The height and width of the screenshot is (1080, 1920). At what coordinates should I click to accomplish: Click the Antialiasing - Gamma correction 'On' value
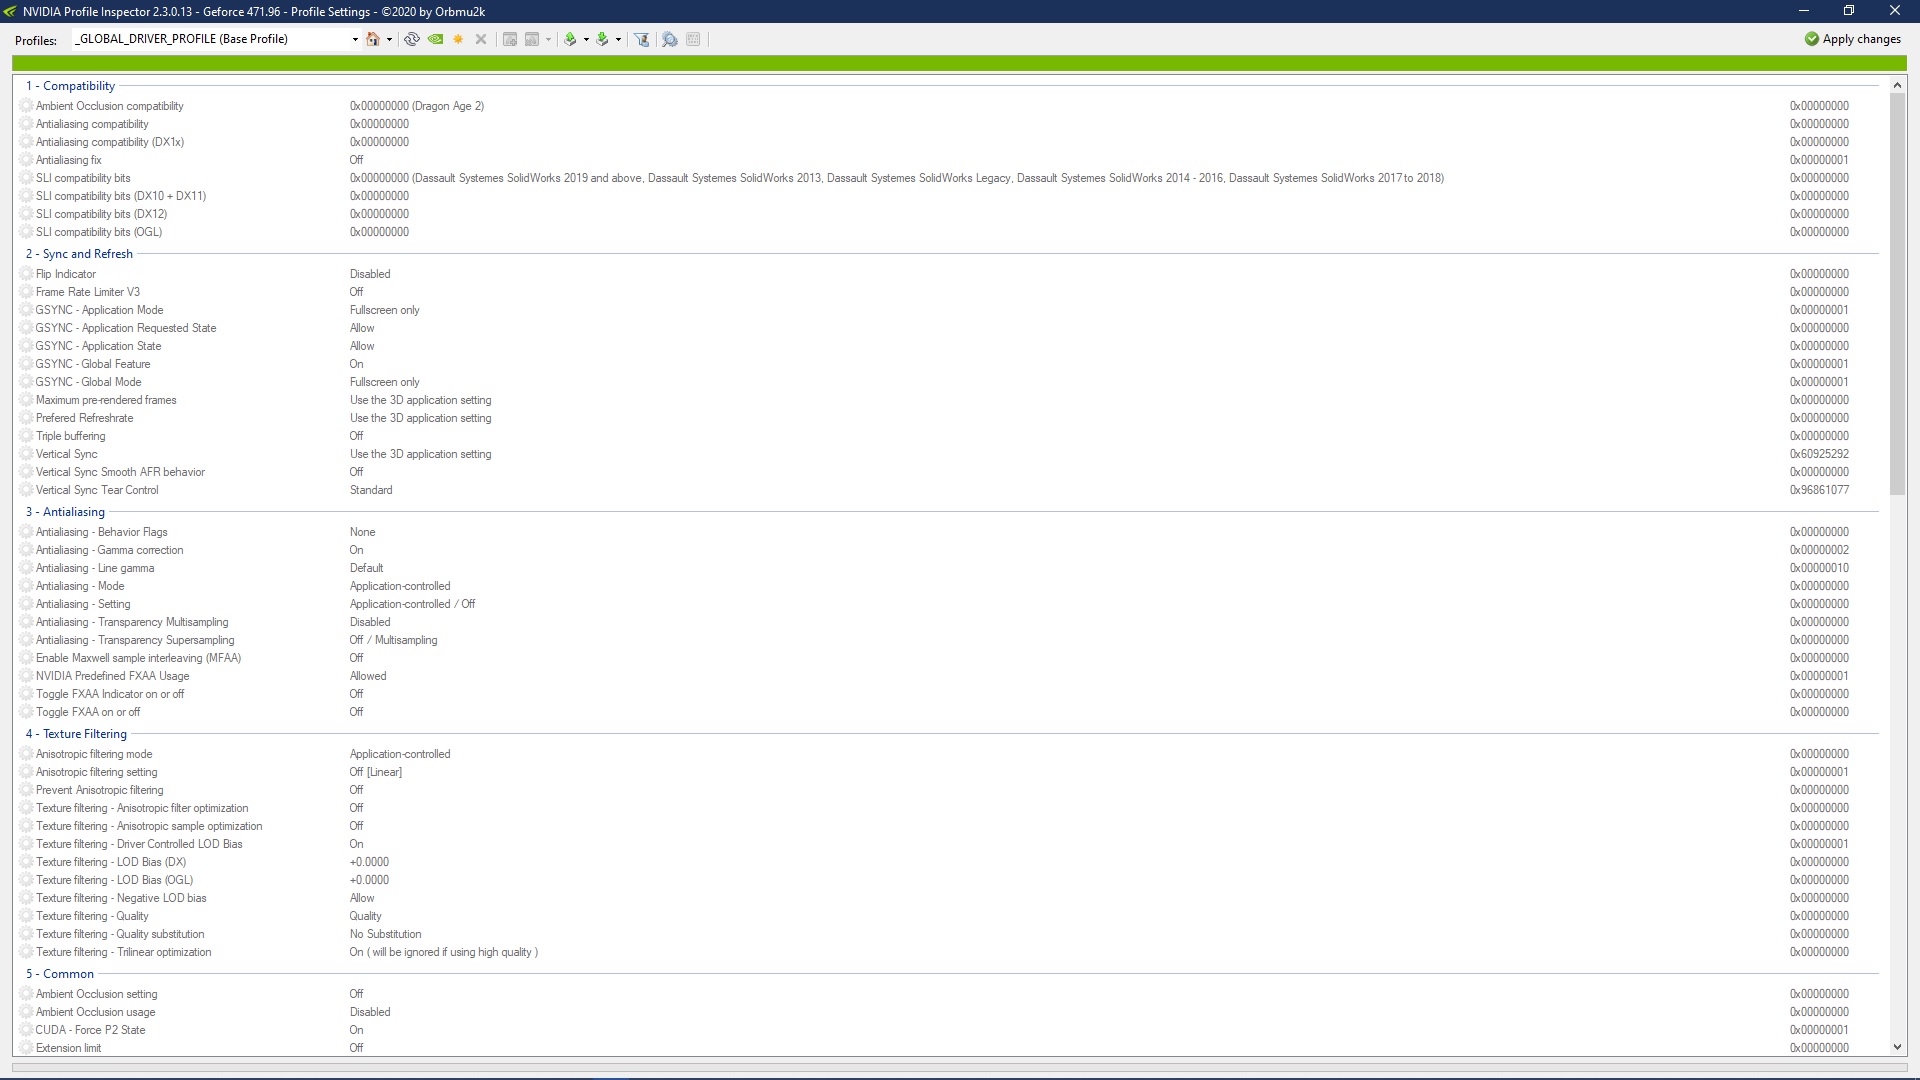pos(357,550)
